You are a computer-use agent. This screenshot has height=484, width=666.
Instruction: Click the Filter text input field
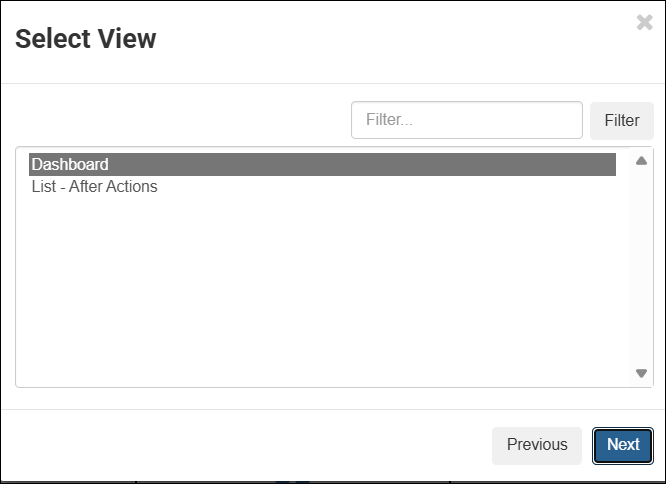(466, 120)
